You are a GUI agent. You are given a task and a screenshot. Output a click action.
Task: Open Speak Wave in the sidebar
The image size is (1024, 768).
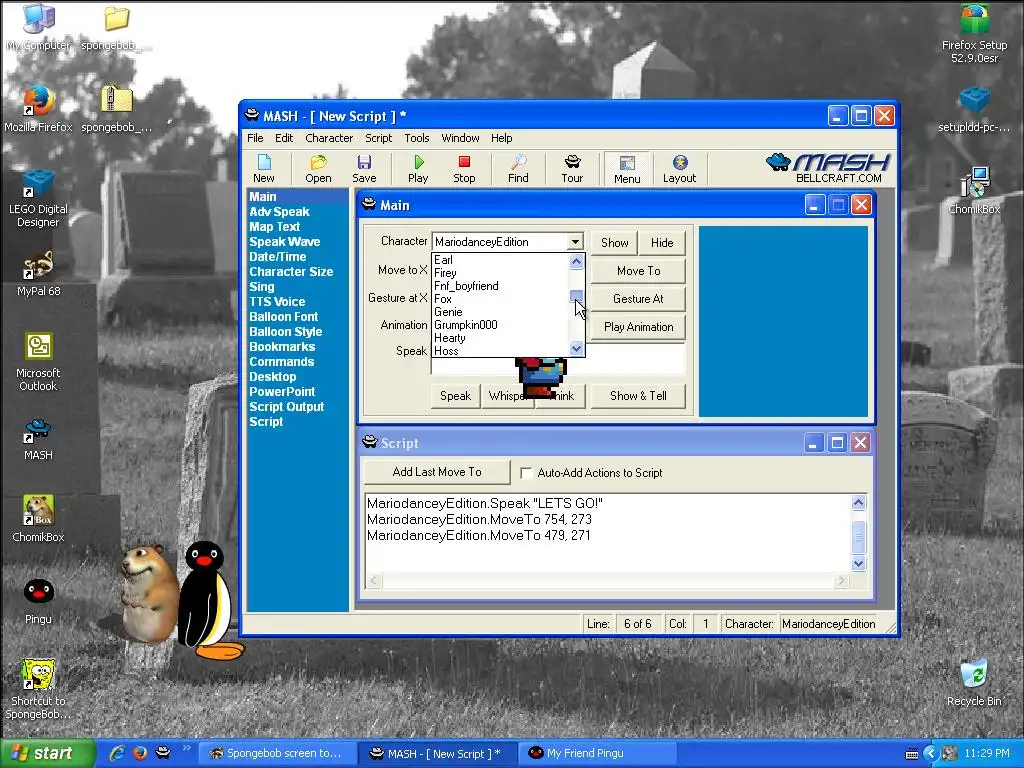(x=285, y=242)
